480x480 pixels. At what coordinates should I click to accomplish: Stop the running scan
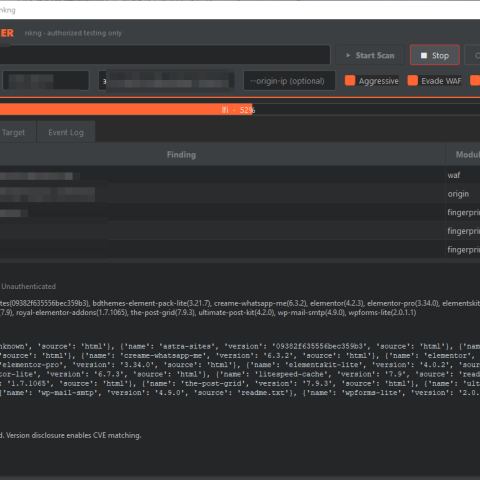[x=435, y=55]
